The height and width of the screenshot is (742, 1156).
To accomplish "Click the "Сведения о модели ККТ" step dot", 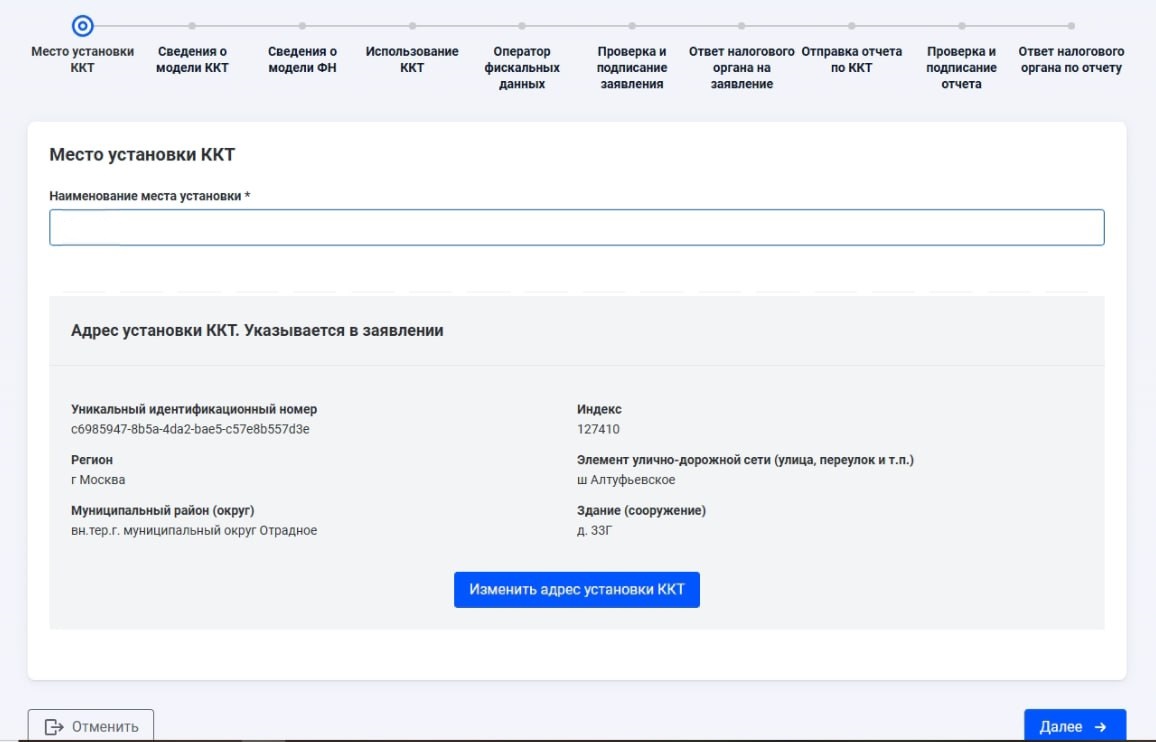I will click(190, 28).
